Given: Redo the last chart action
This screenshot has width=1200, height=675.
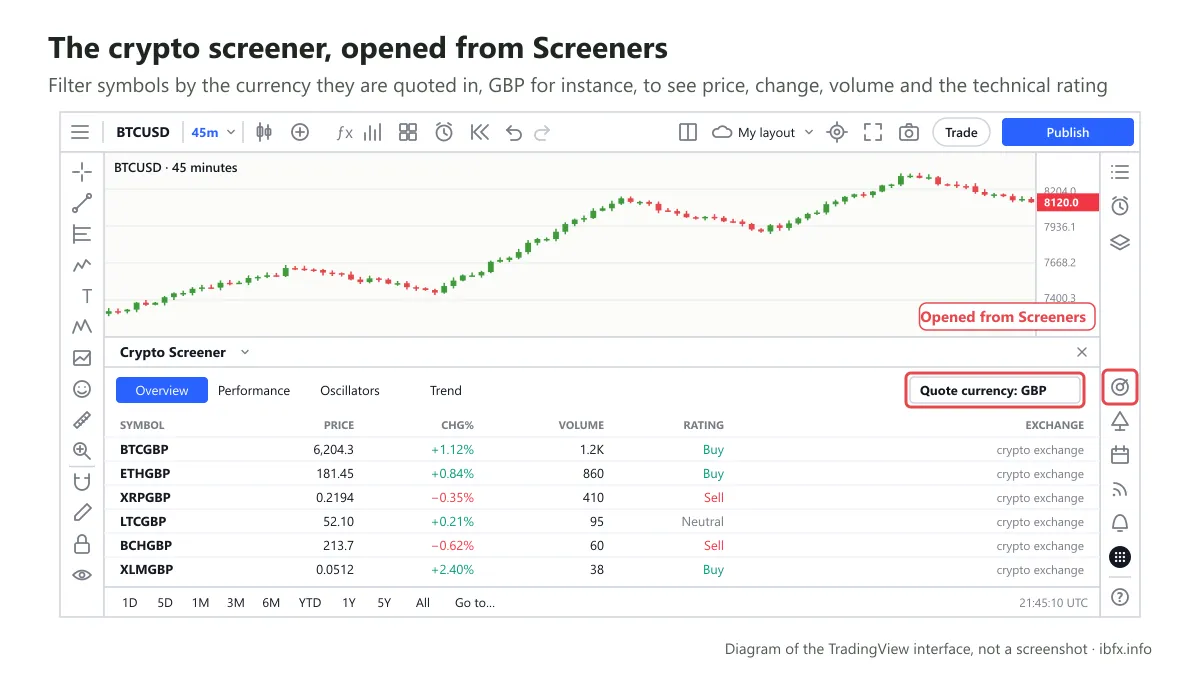Looking at the screenshot, I should click(542, 132).
